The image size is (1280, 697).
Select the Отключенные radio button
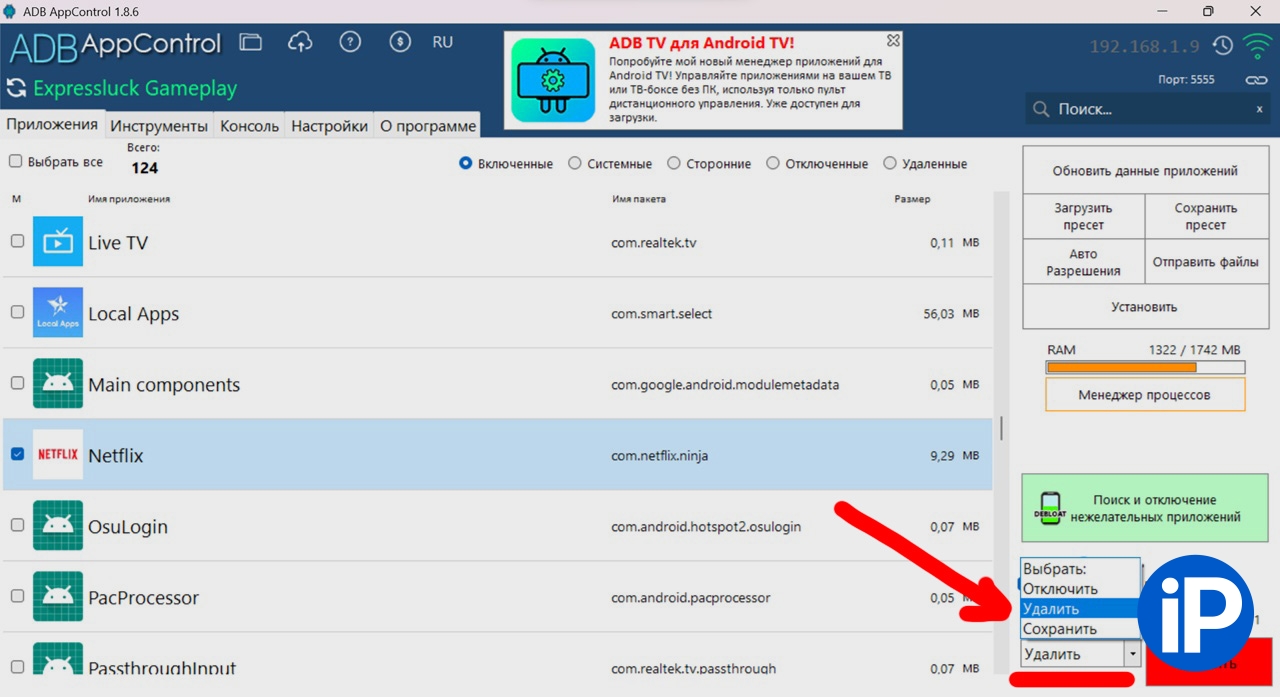pyautogui.click(x=772, y=163)
